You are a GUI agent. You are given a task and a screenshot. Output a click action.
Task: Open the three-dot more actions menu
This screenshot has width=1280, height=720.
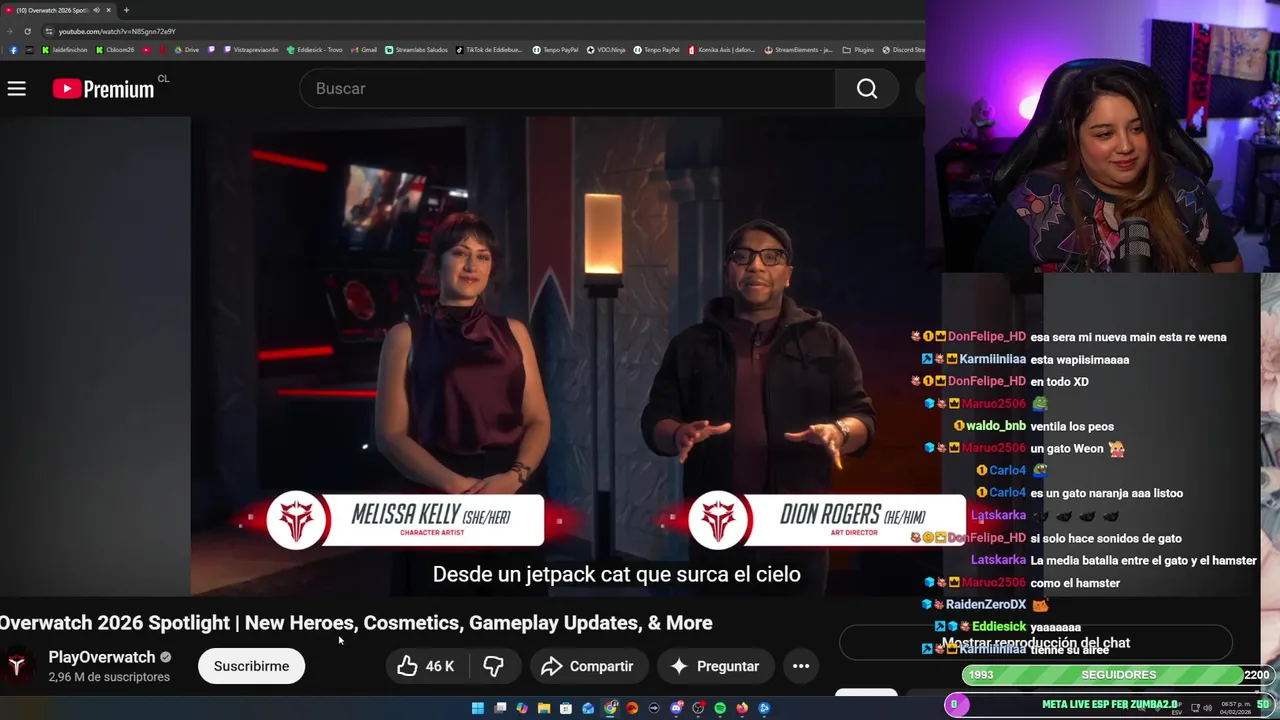[x=801, y=666]
